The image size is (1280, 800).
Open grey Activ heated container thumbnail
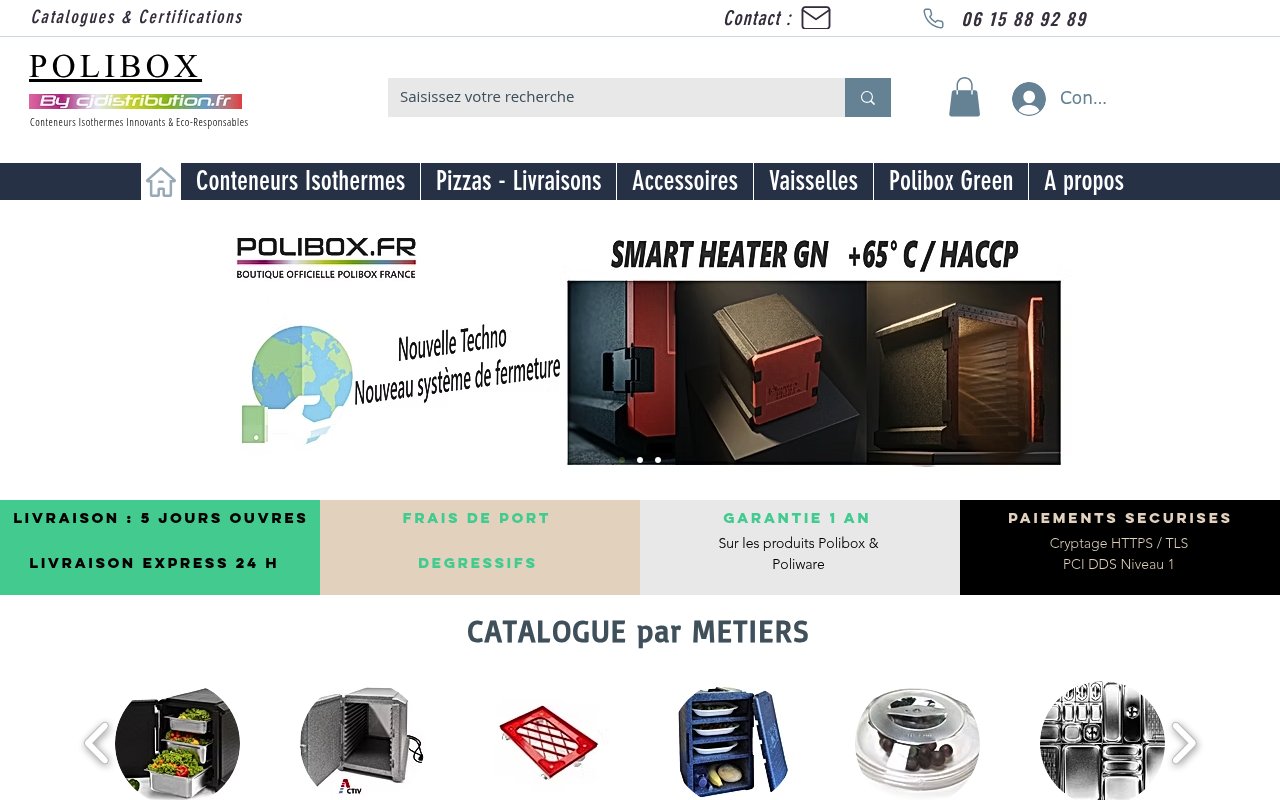(362, 743)
